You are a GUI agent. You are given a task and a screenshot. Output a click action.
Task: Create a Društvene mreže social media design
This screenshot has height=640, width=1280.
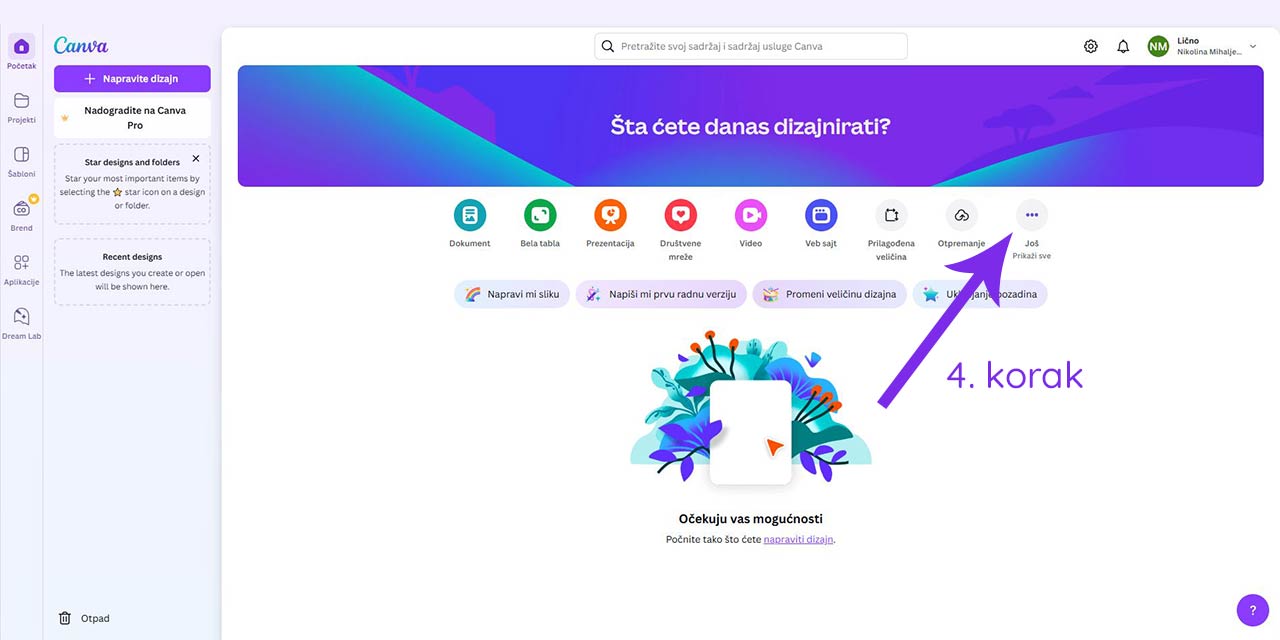(x=680, y=213)
